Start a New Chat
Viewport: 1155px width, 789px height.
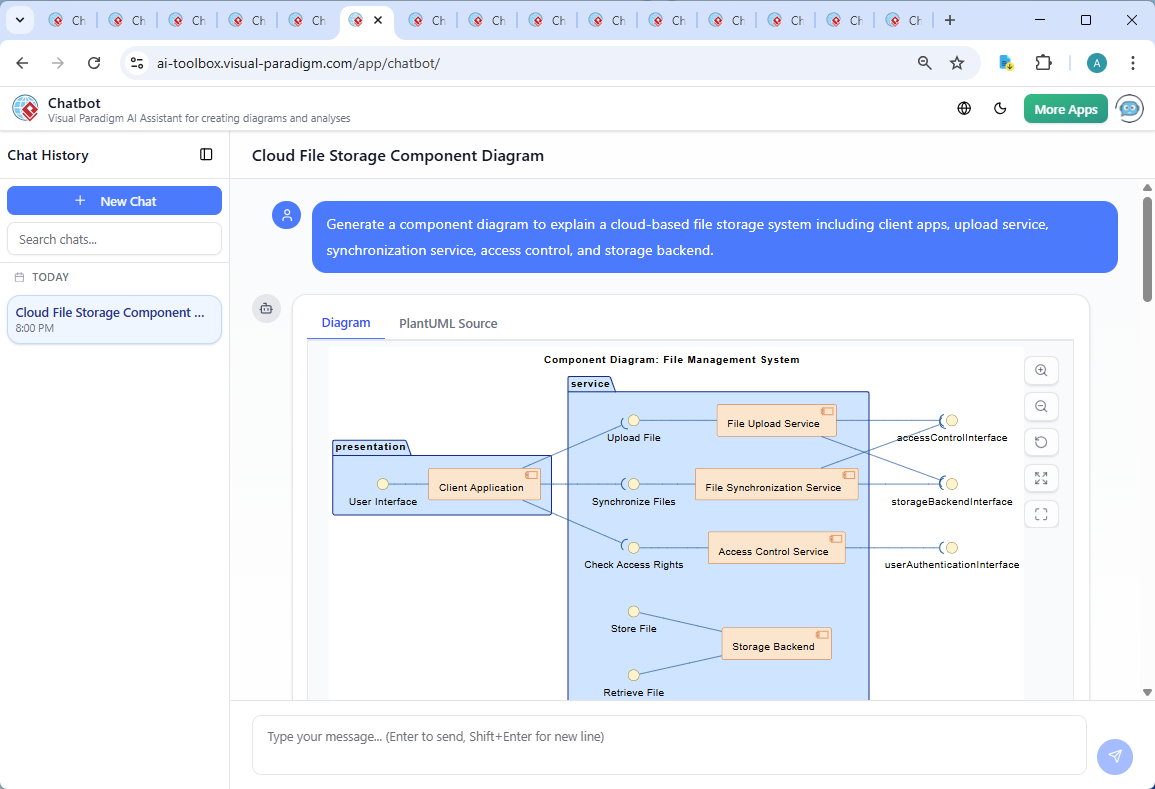point(114,200)
